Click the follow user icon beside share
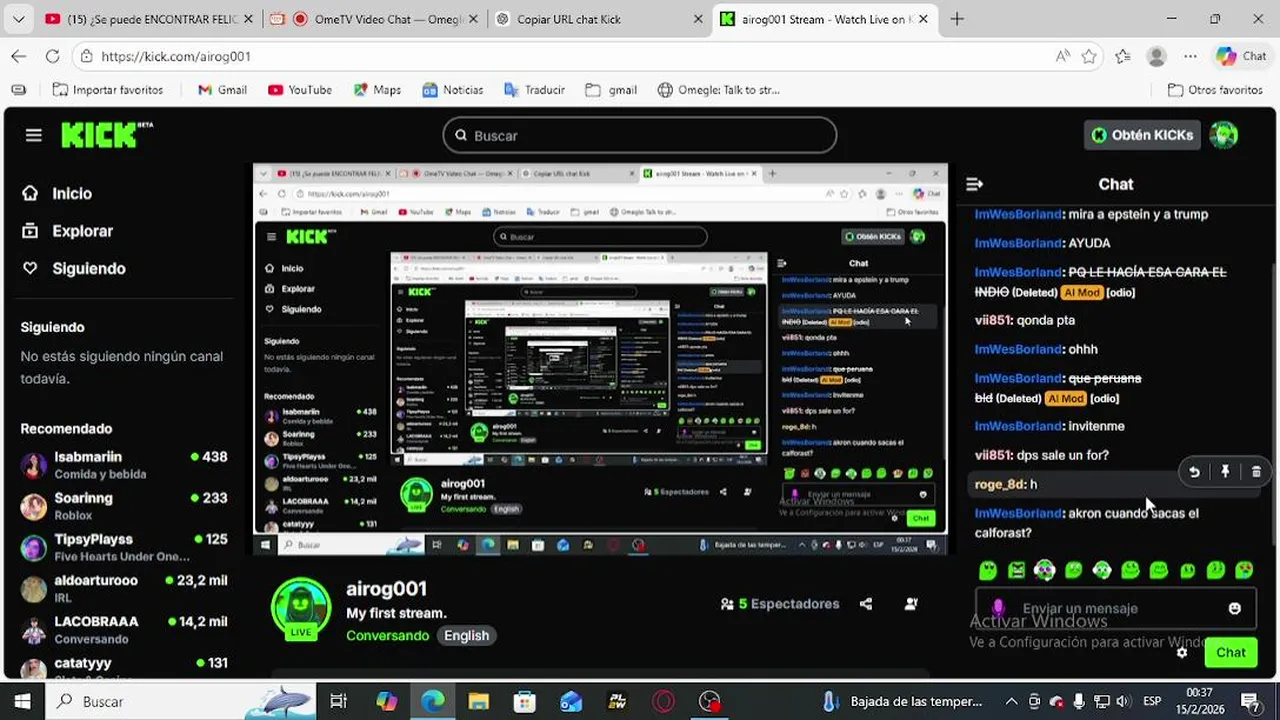This screenshot has height=720, width=1280. (x=911, y=604)
